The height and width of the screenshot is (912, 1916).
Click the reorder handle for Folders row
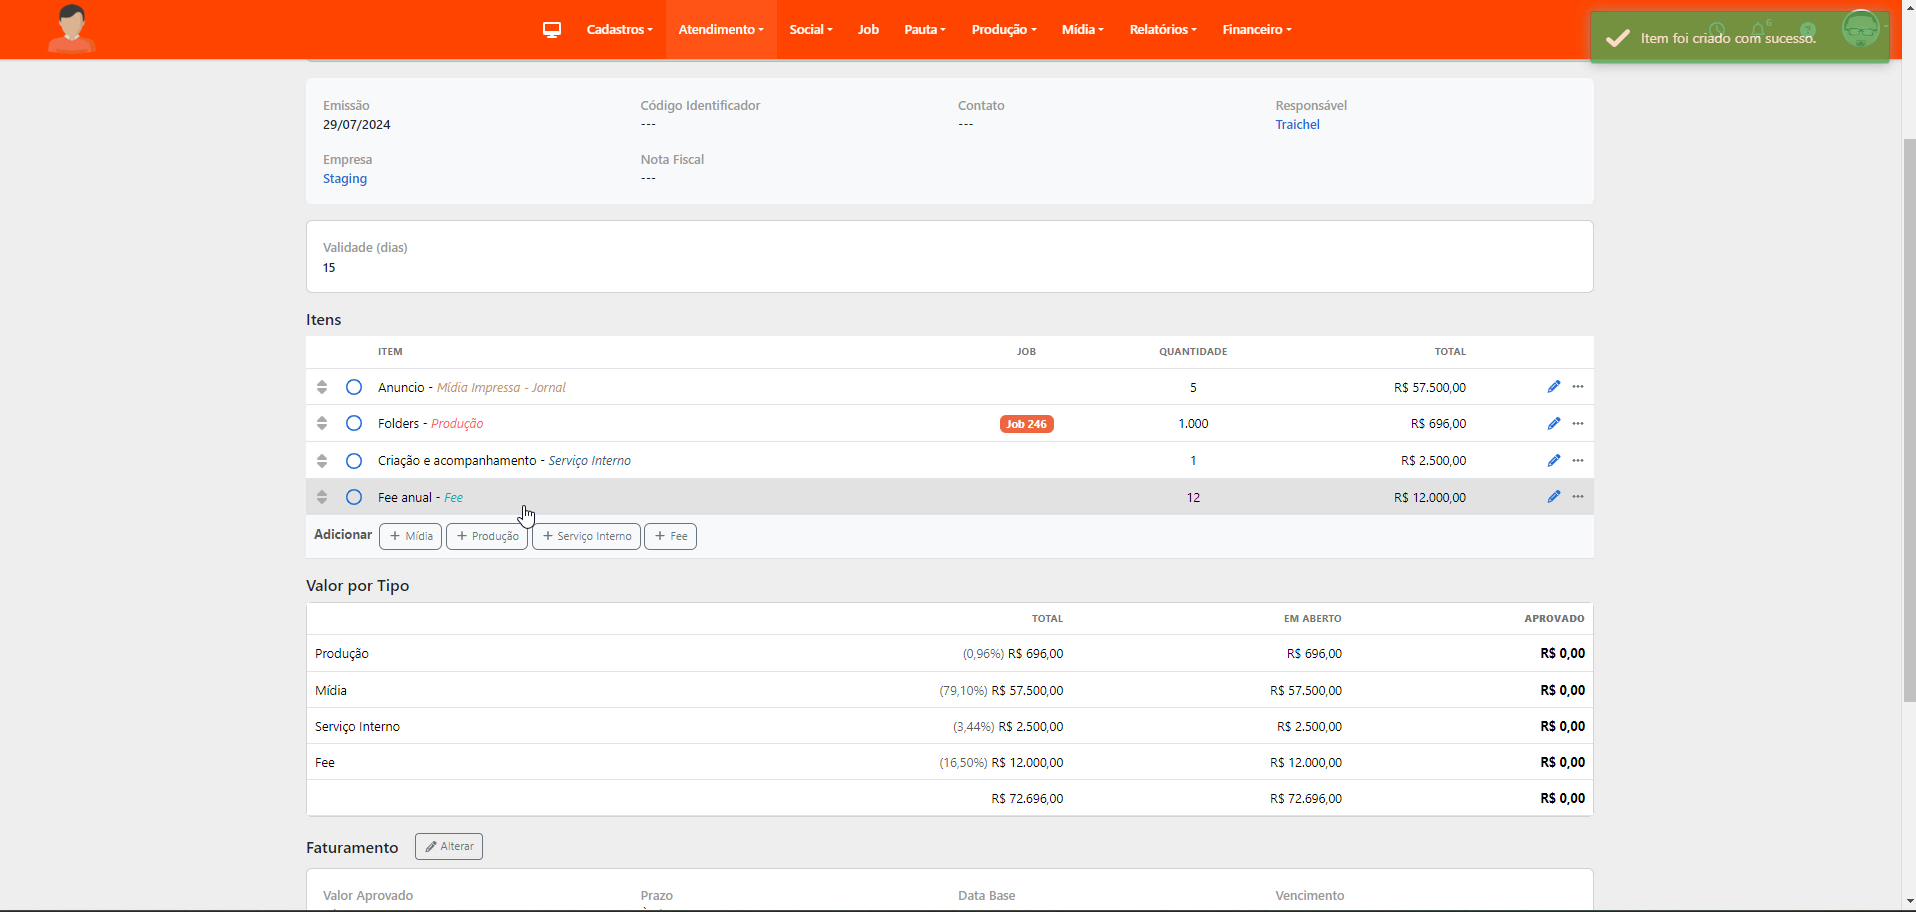click(x=322, y=424)
